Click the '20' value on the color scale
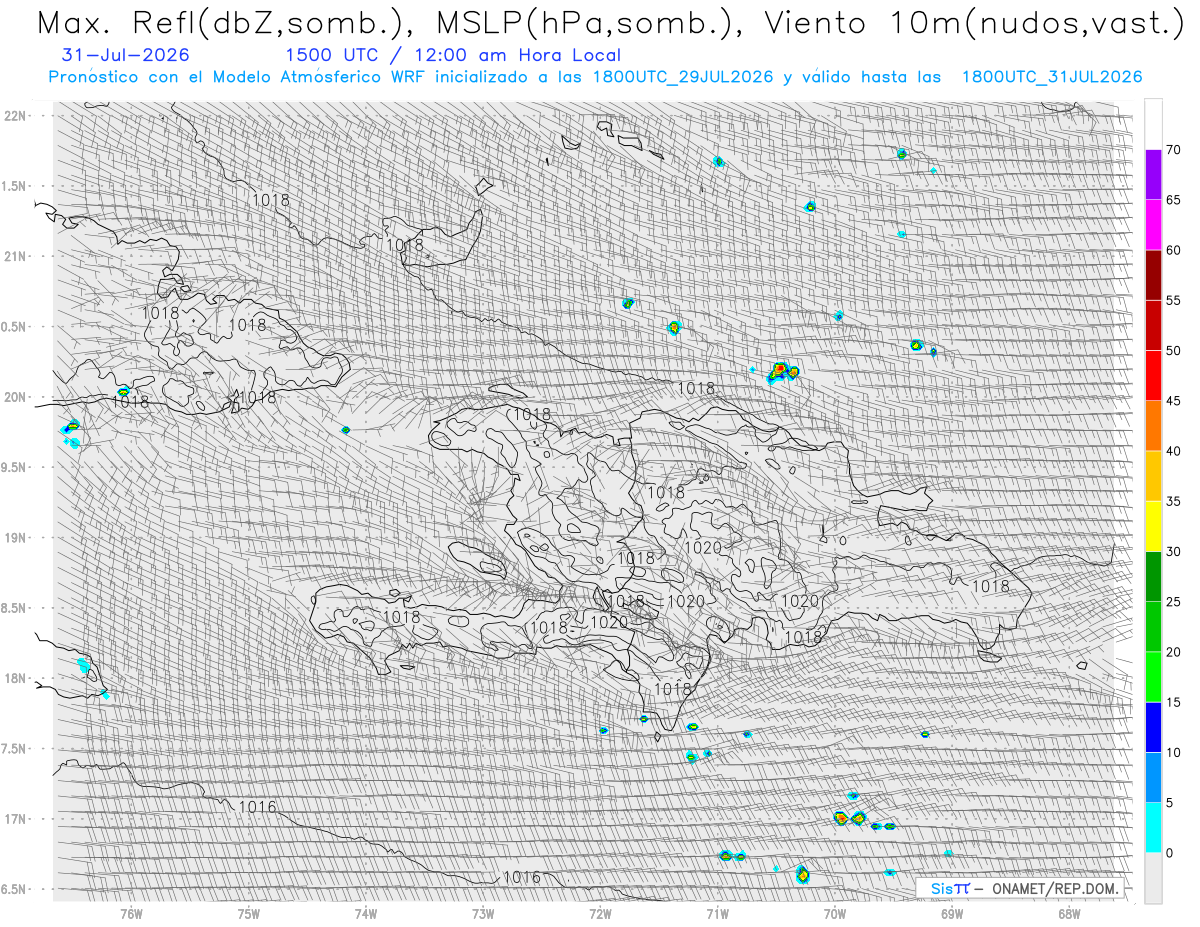The width and height of the screenshot is (1200, 927). (x=1174, y=652)
